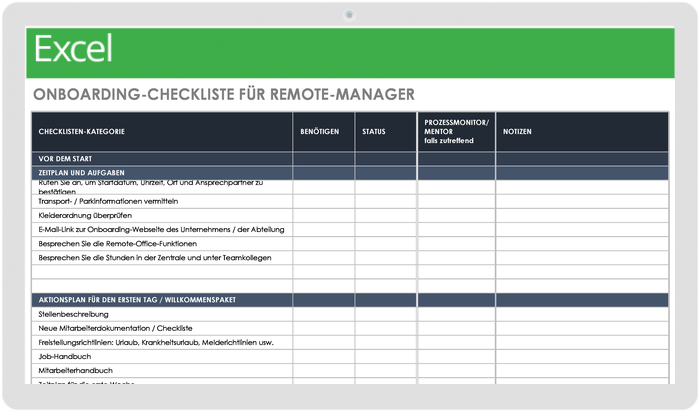Image resolution: width=700 pixels, height=412 pixels.
Task: Select 'Besprechen Sie die Stunden in der Zentrale' cell
Action: pos(162,258)
